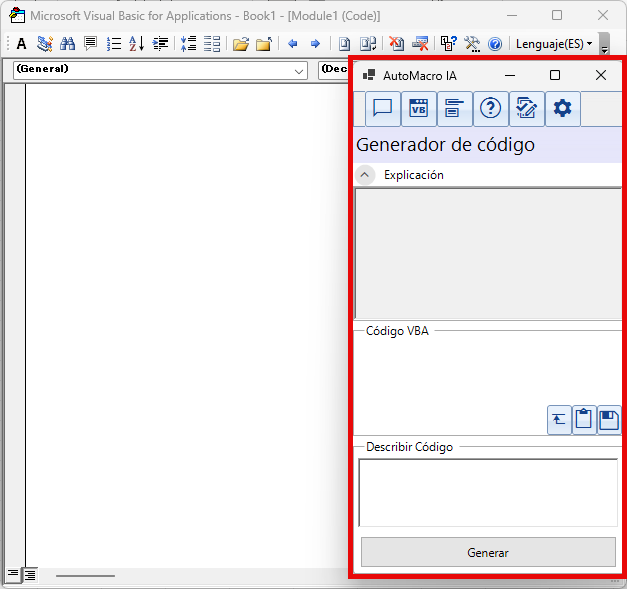Click the save floppy disk icon
The width and height of the screenshot is (627, 589).
click(609, 419)
